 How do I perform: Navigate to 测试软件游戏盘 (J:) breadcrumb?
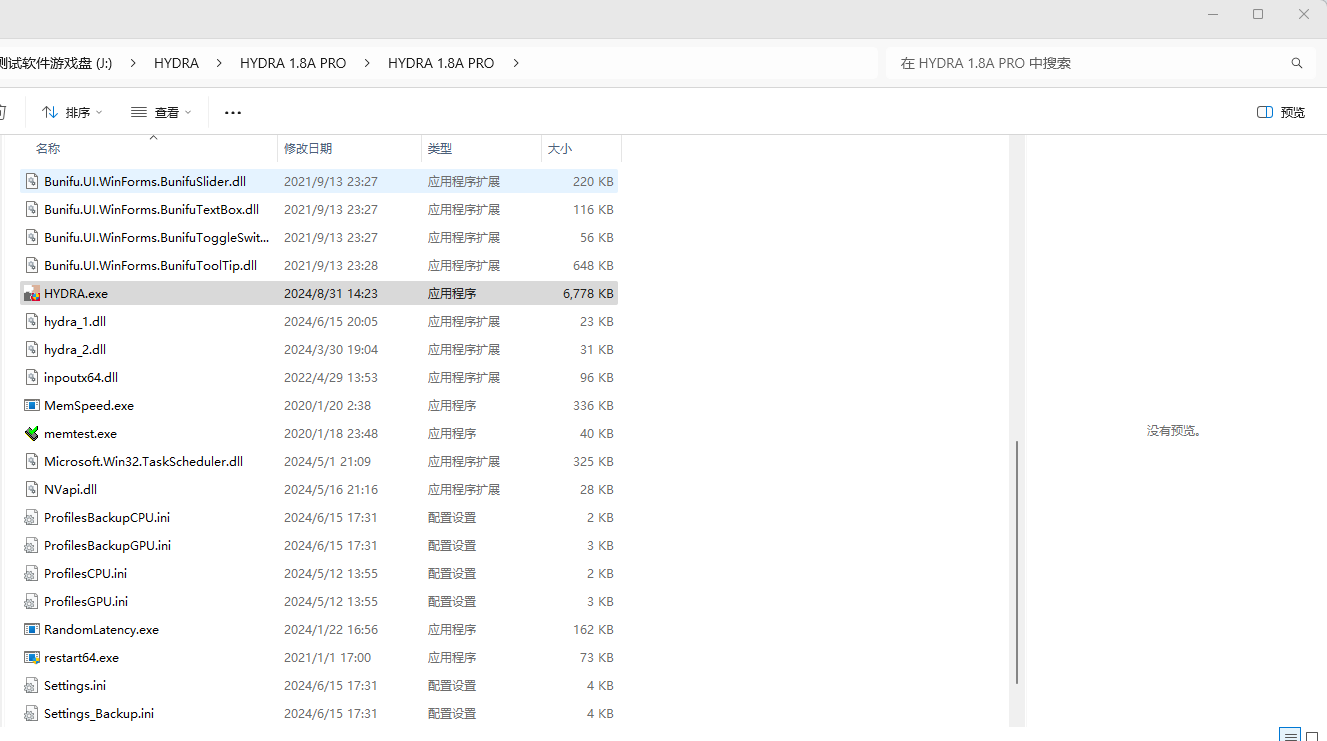56,63
